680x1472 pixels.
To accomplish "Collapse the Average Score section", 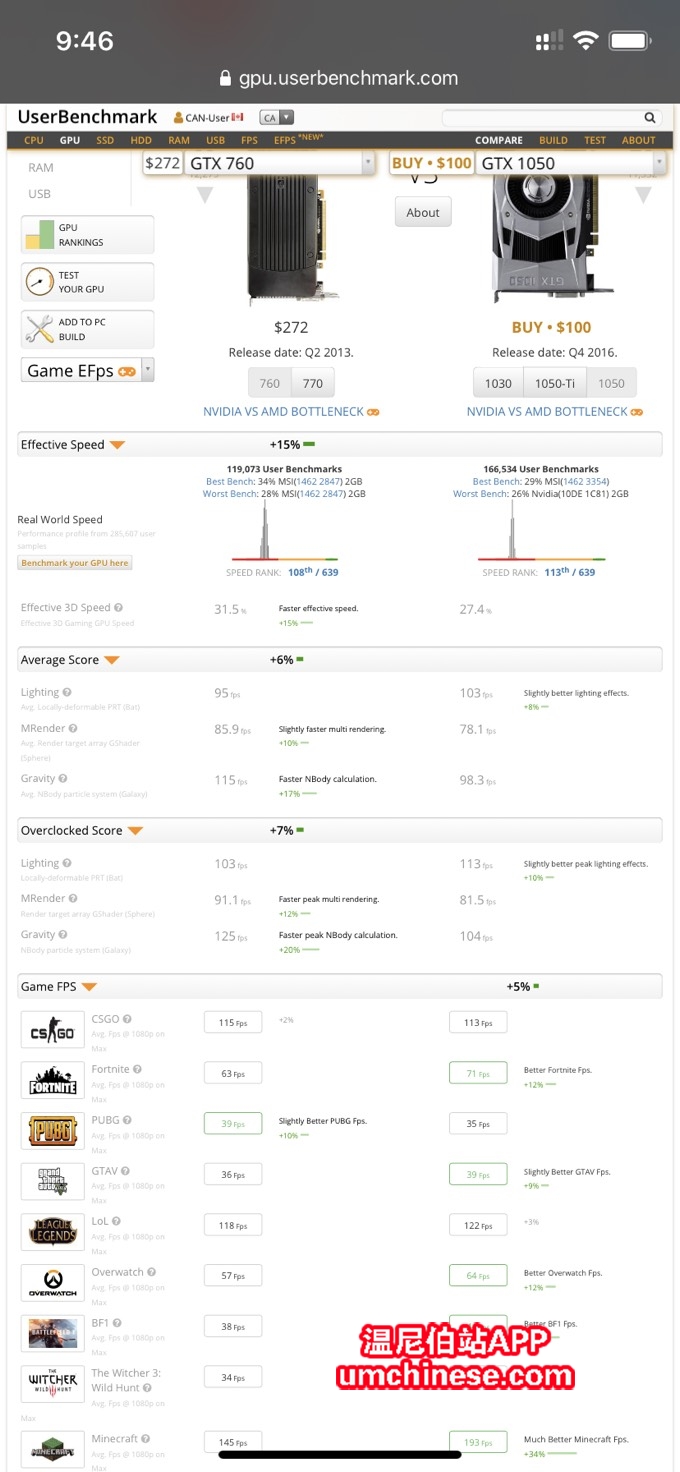I will (112, 660).
